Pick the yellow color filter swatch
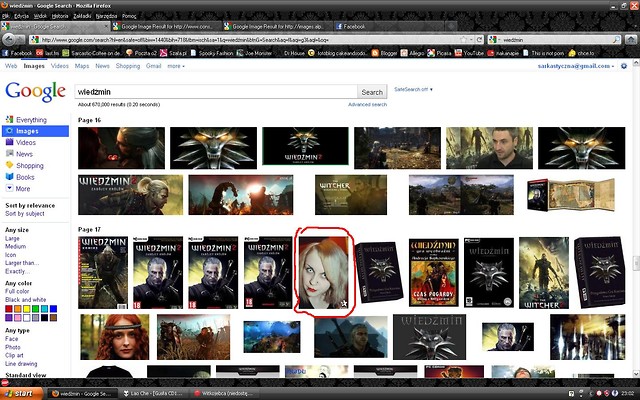Screen dimensions: 640x400 point(27,309)
